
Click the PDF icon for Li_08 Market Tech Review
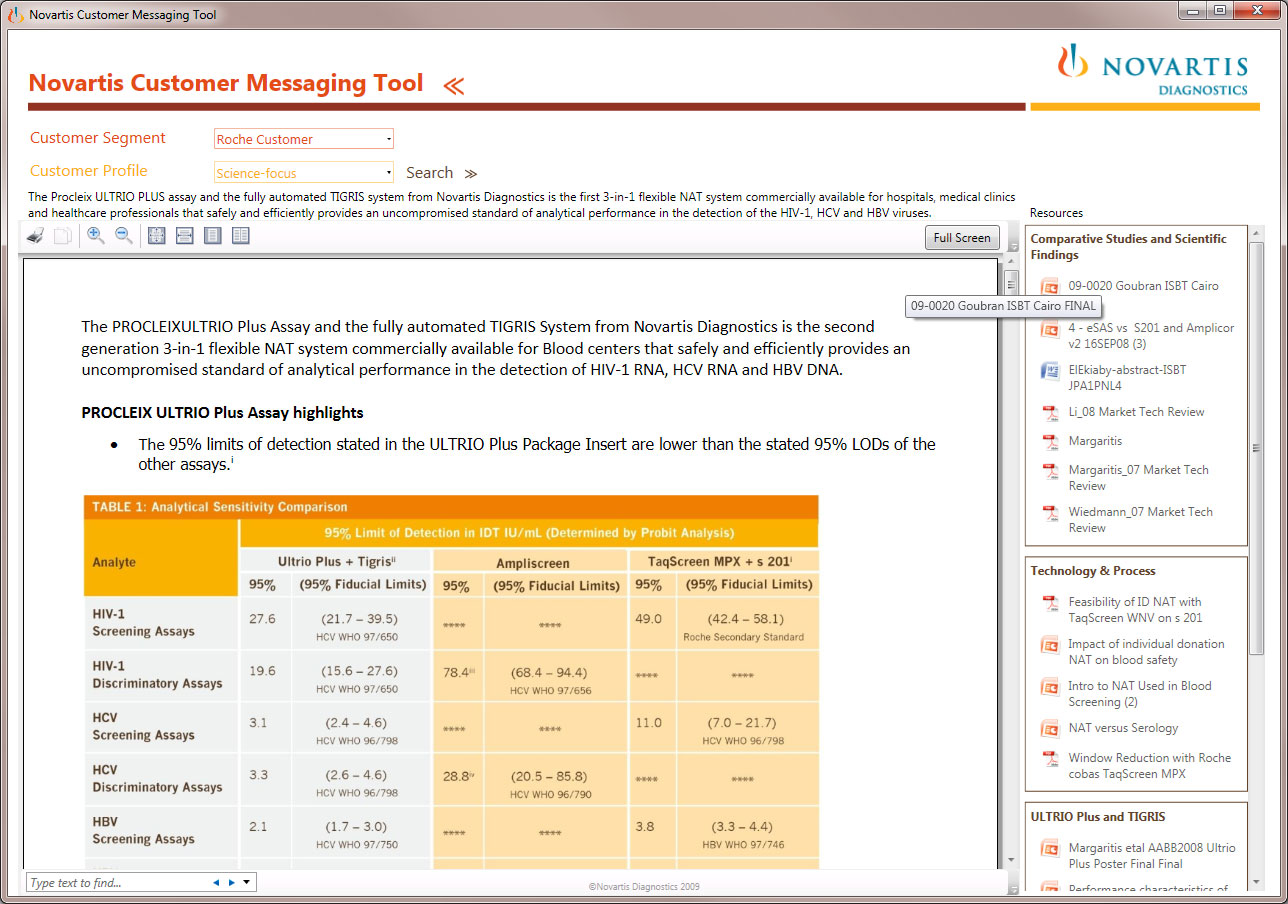tap(1050, 413)
